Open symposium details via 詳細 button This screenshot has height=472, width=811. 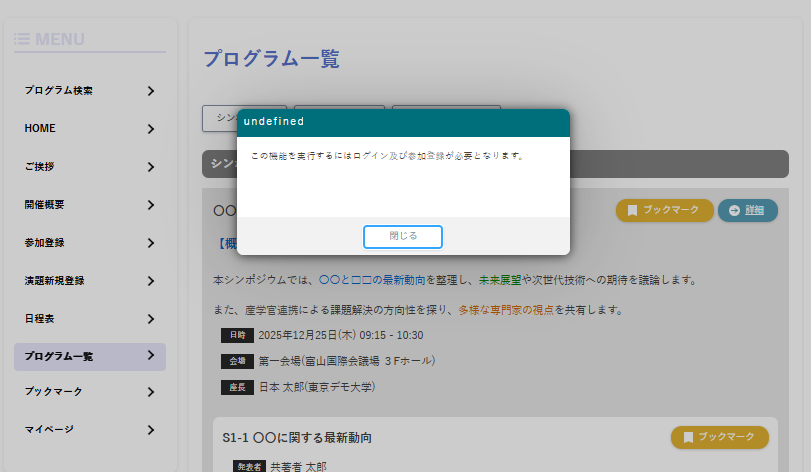tap(747, 210)
